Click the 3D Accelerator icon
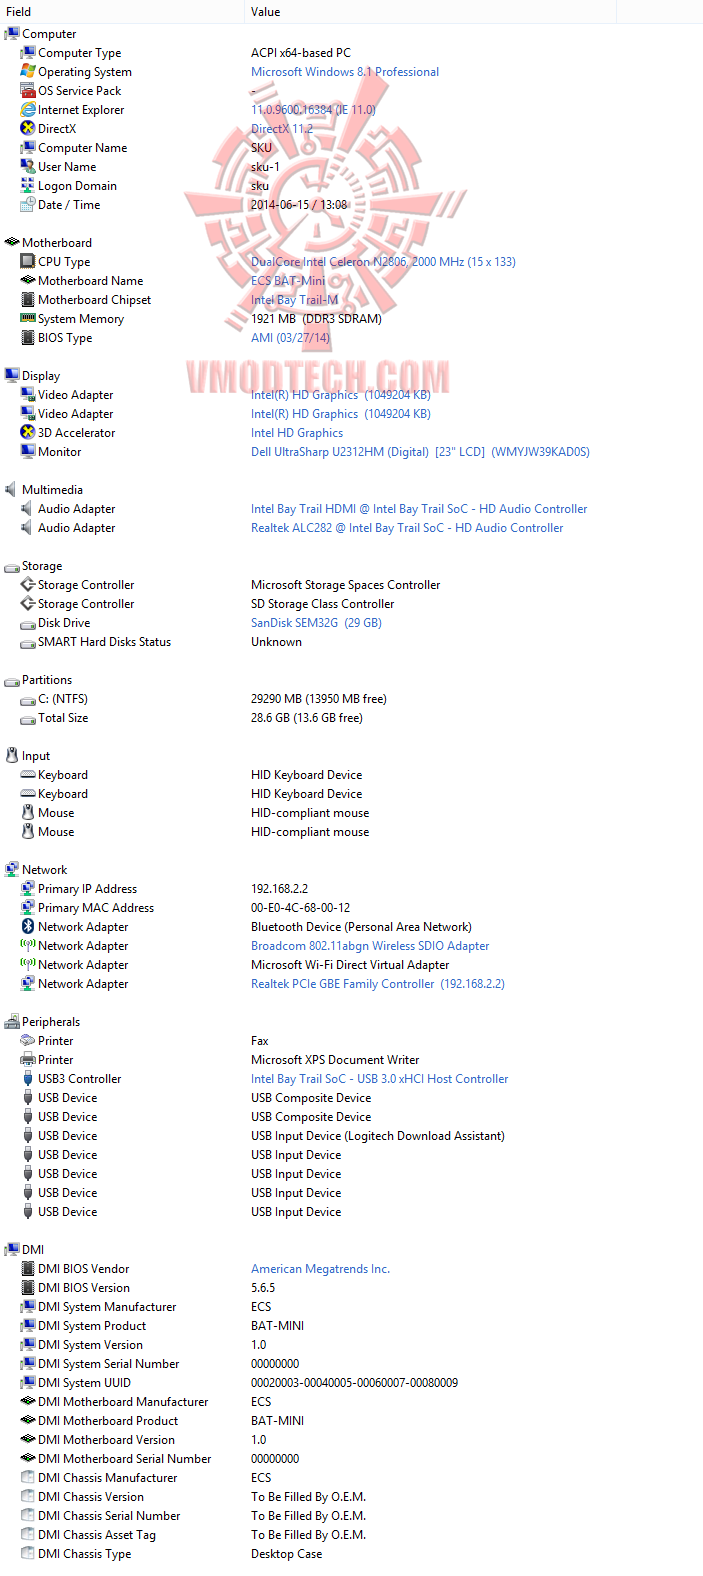This screenshot has width=703, height=1576. pyautogui.click(x=28, y=433)
